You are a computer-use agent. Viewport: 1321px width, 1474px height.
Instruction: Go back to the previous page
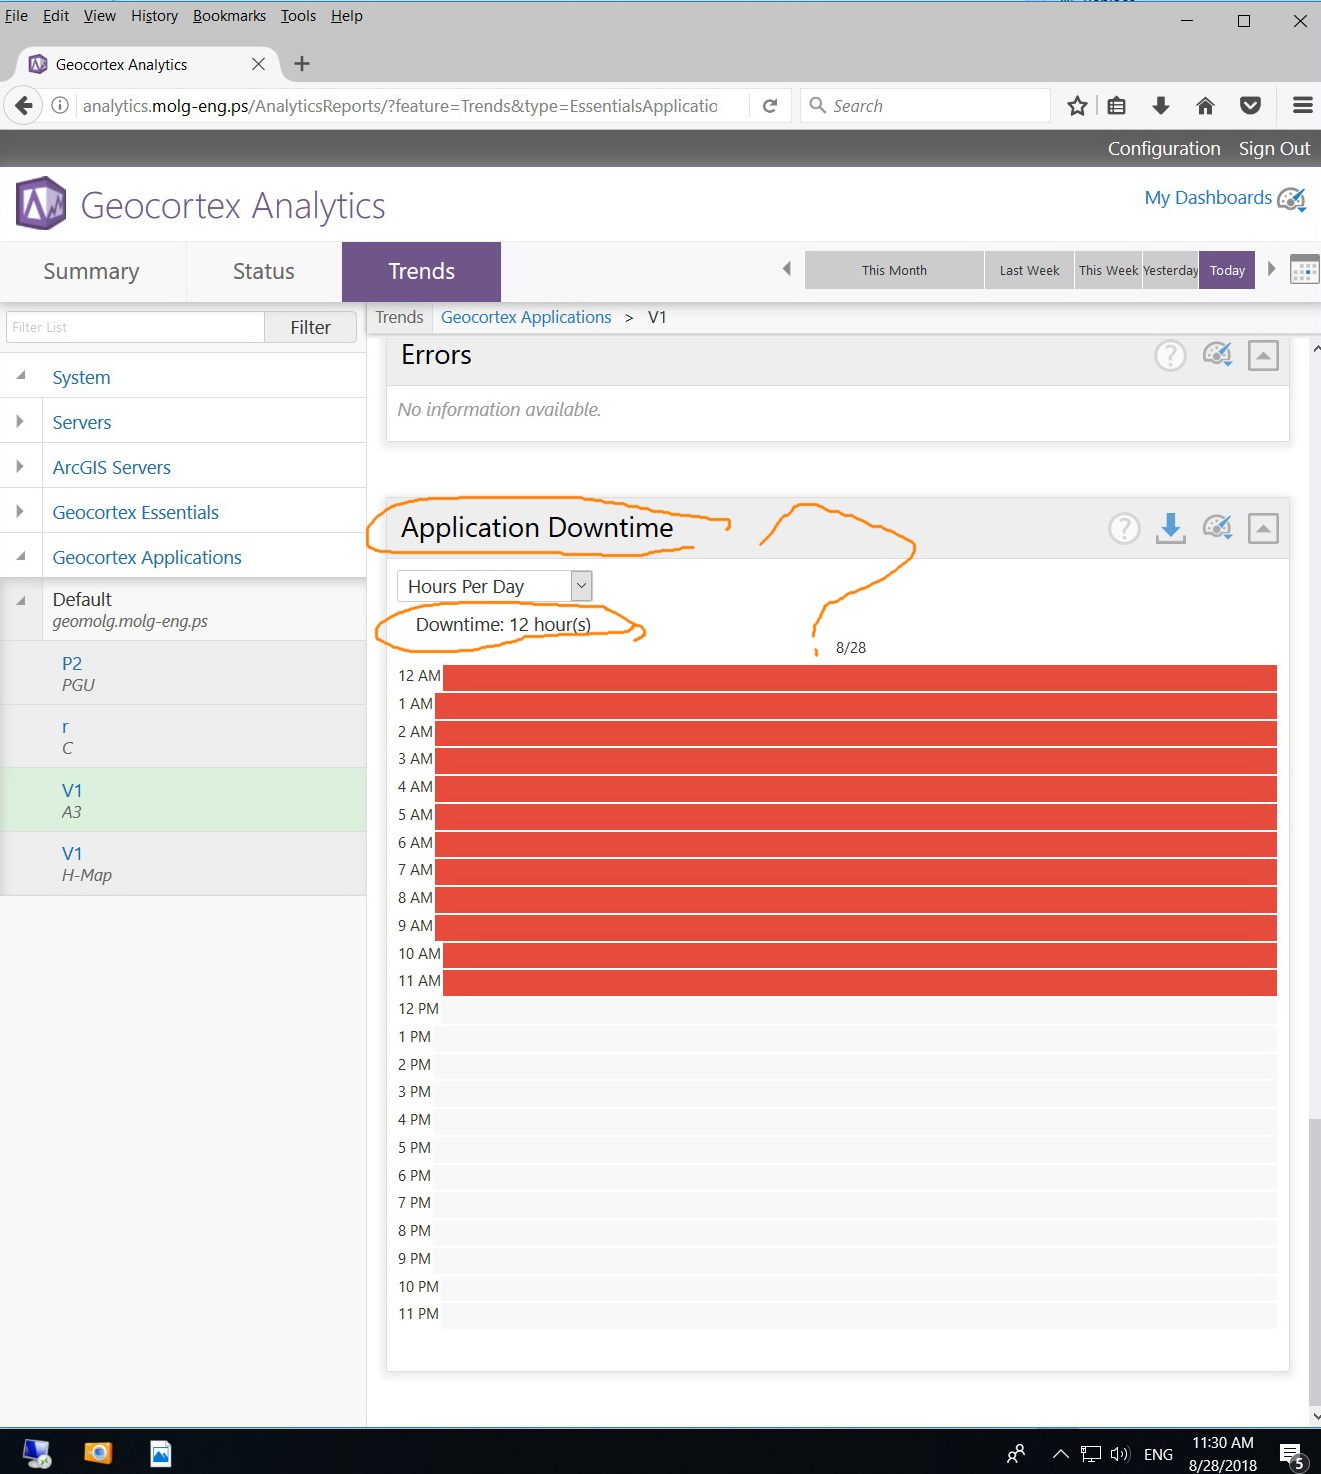(23, 105)
